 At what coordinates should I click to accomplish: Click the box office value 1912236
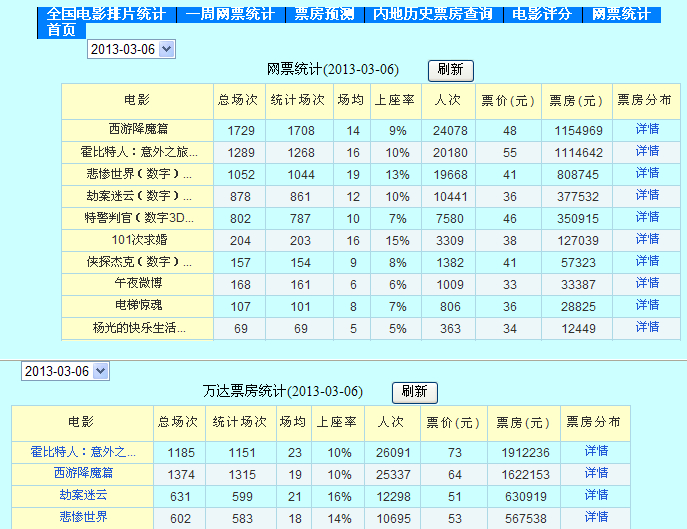click(x=525, y=453)
